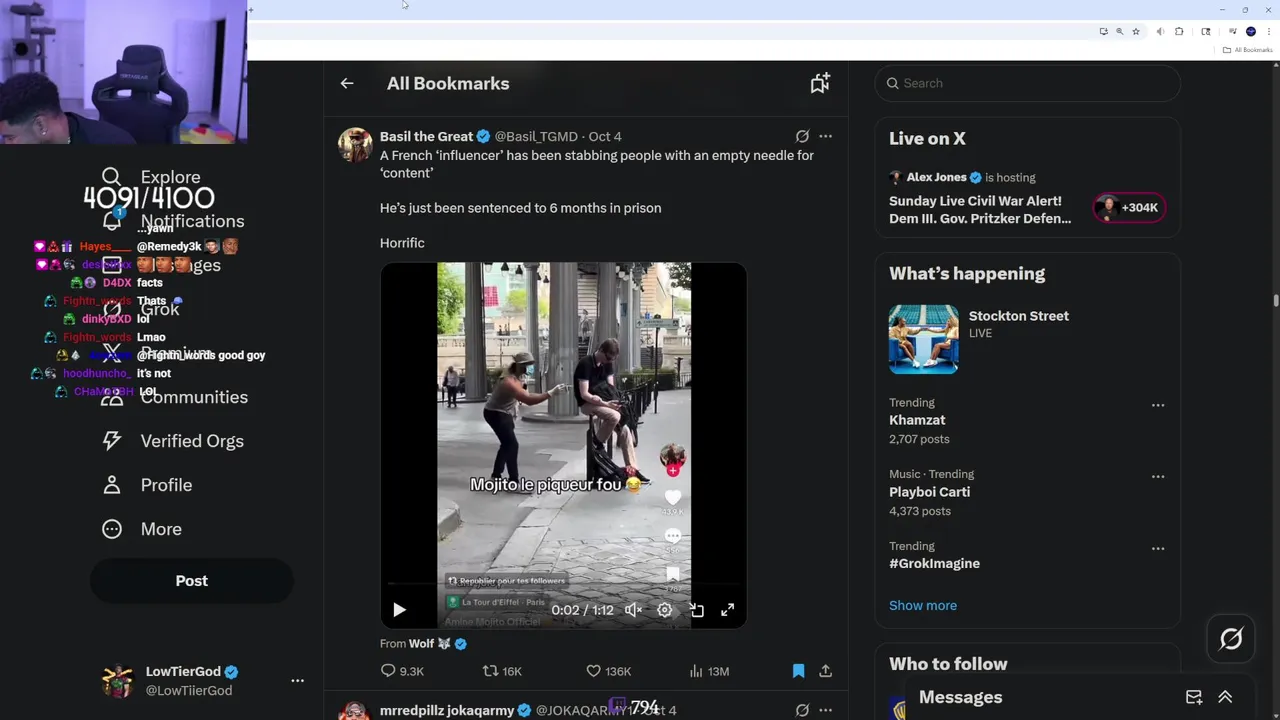The width and height of the screenshot is (1280, 720).
Task: Open the Khamzat trending topic
Action: point(917,421)
